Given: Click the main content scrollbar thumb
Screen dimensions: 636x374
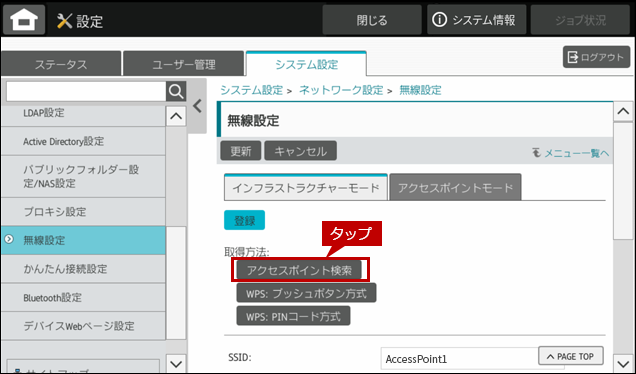Looking at the screenshot, I should click(x=623, y=181).
